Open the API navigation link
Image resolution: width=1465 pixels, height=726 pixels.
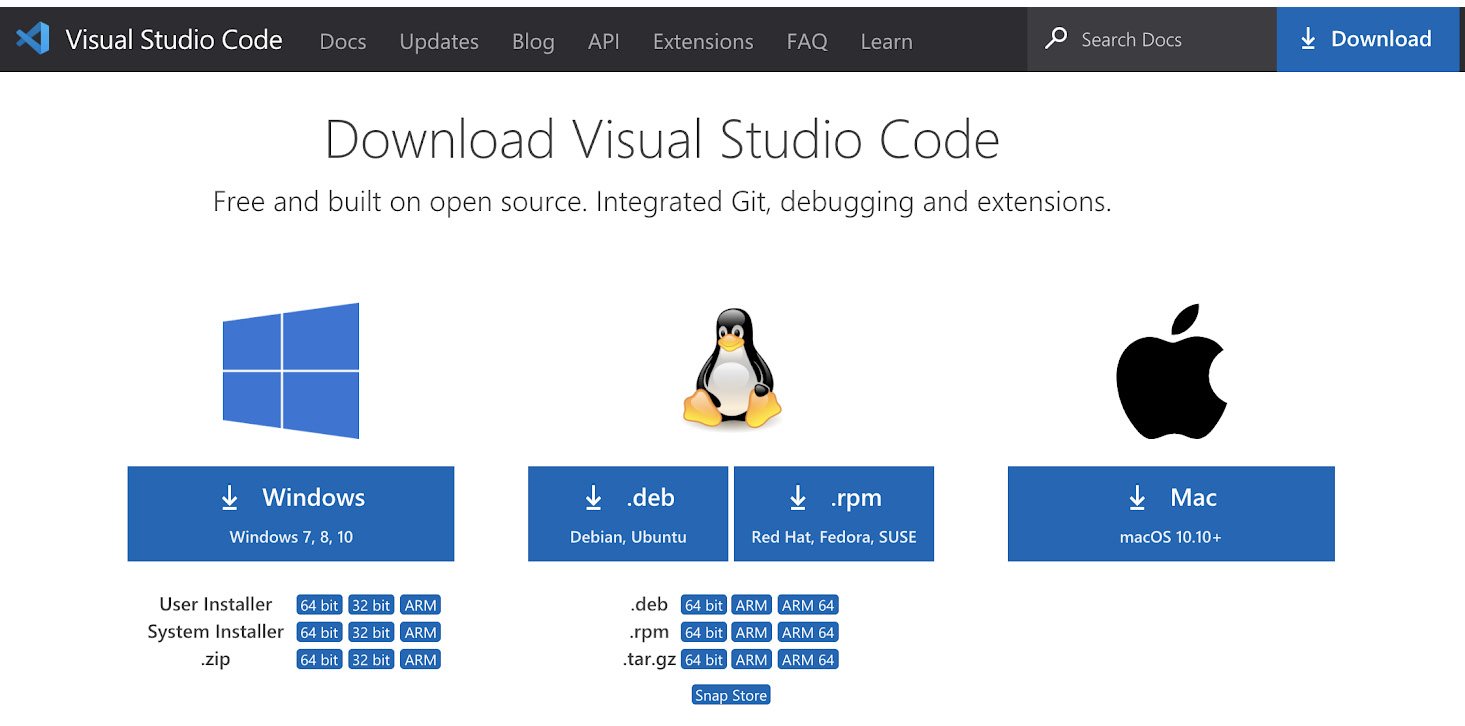[604, 41]
